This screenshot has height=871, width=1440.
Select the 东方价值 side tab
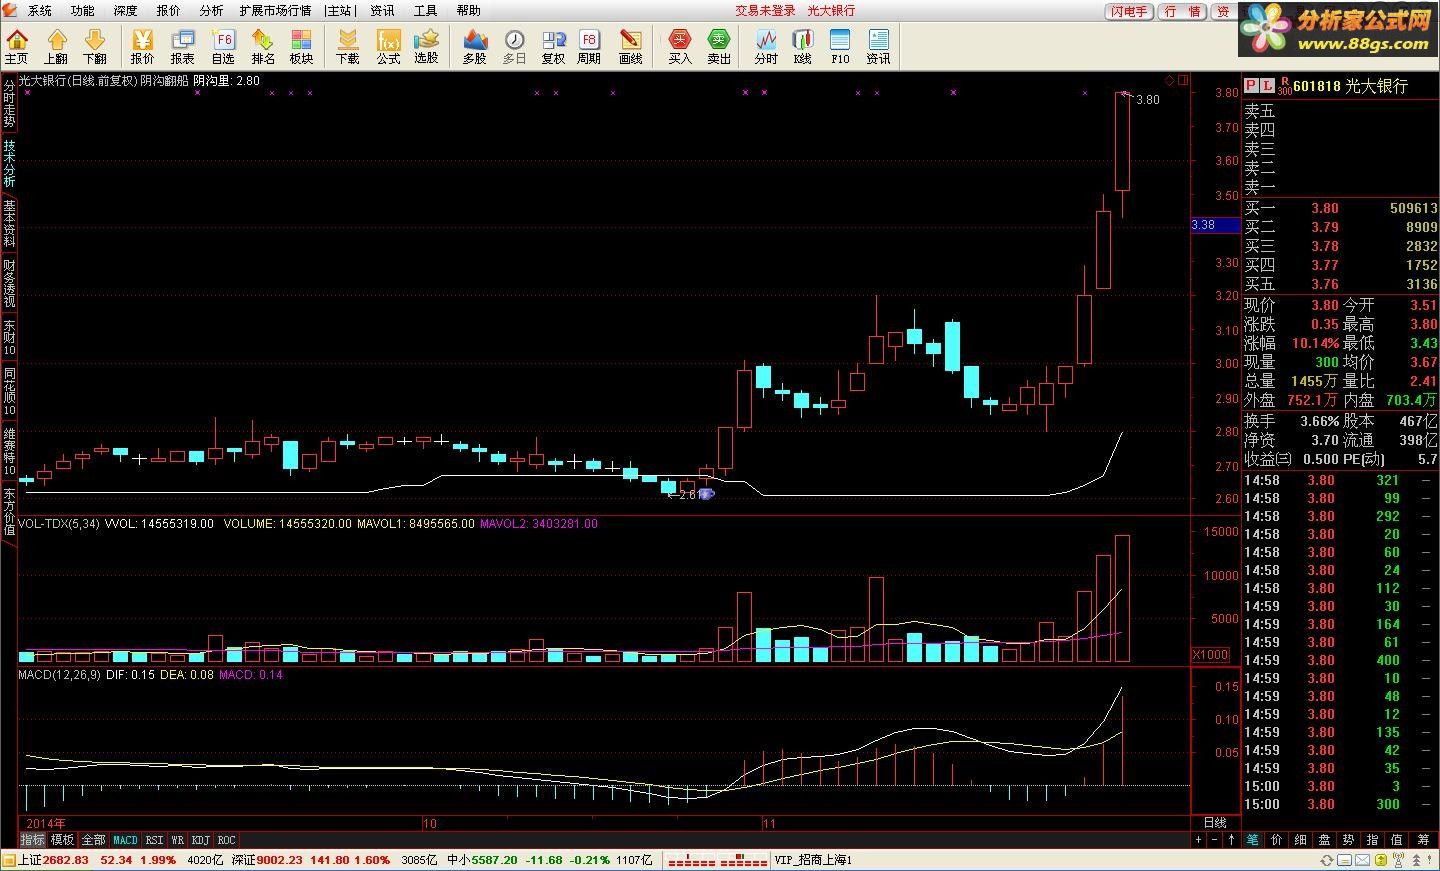[x=9, y=511]
